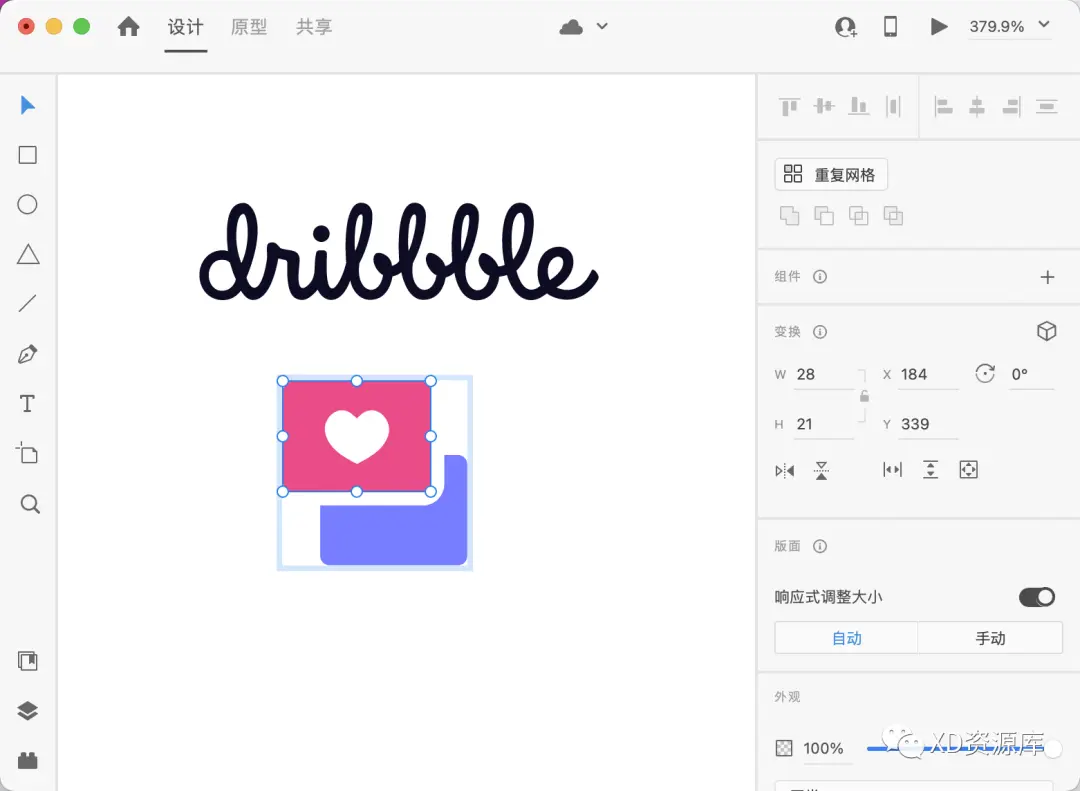Show info for 版面 section

(820, 546)
